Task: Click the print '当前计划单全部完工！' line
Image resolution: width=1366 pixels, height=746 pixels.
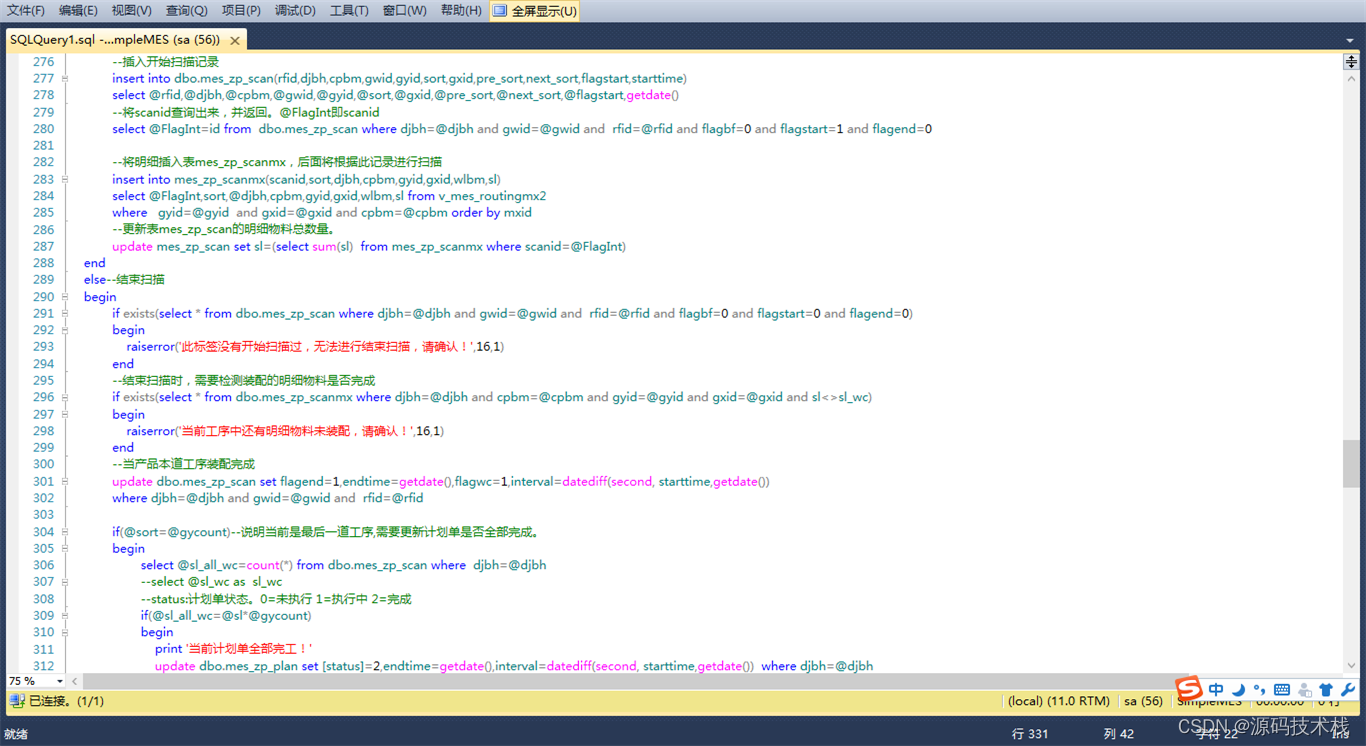Action: pyautogui.click(x=233, y=649)
